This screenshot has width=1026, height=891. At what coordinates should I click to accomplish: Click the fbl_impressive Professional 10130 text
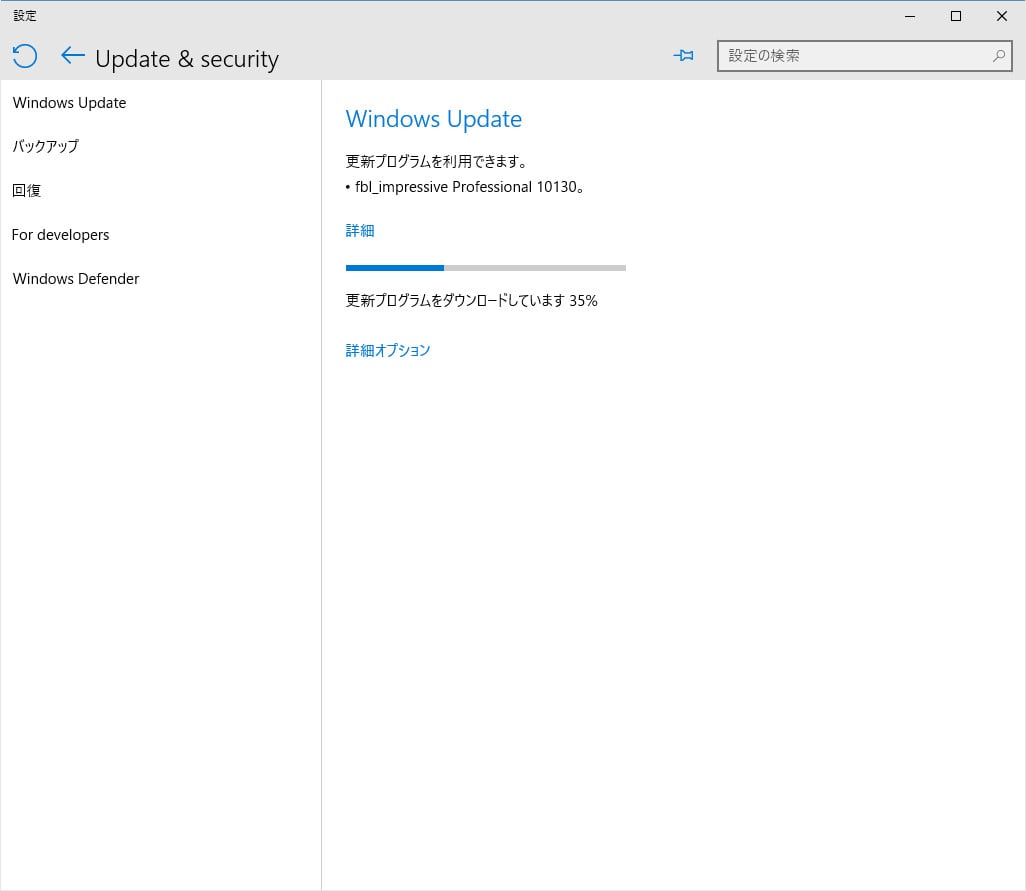point(469,187)
